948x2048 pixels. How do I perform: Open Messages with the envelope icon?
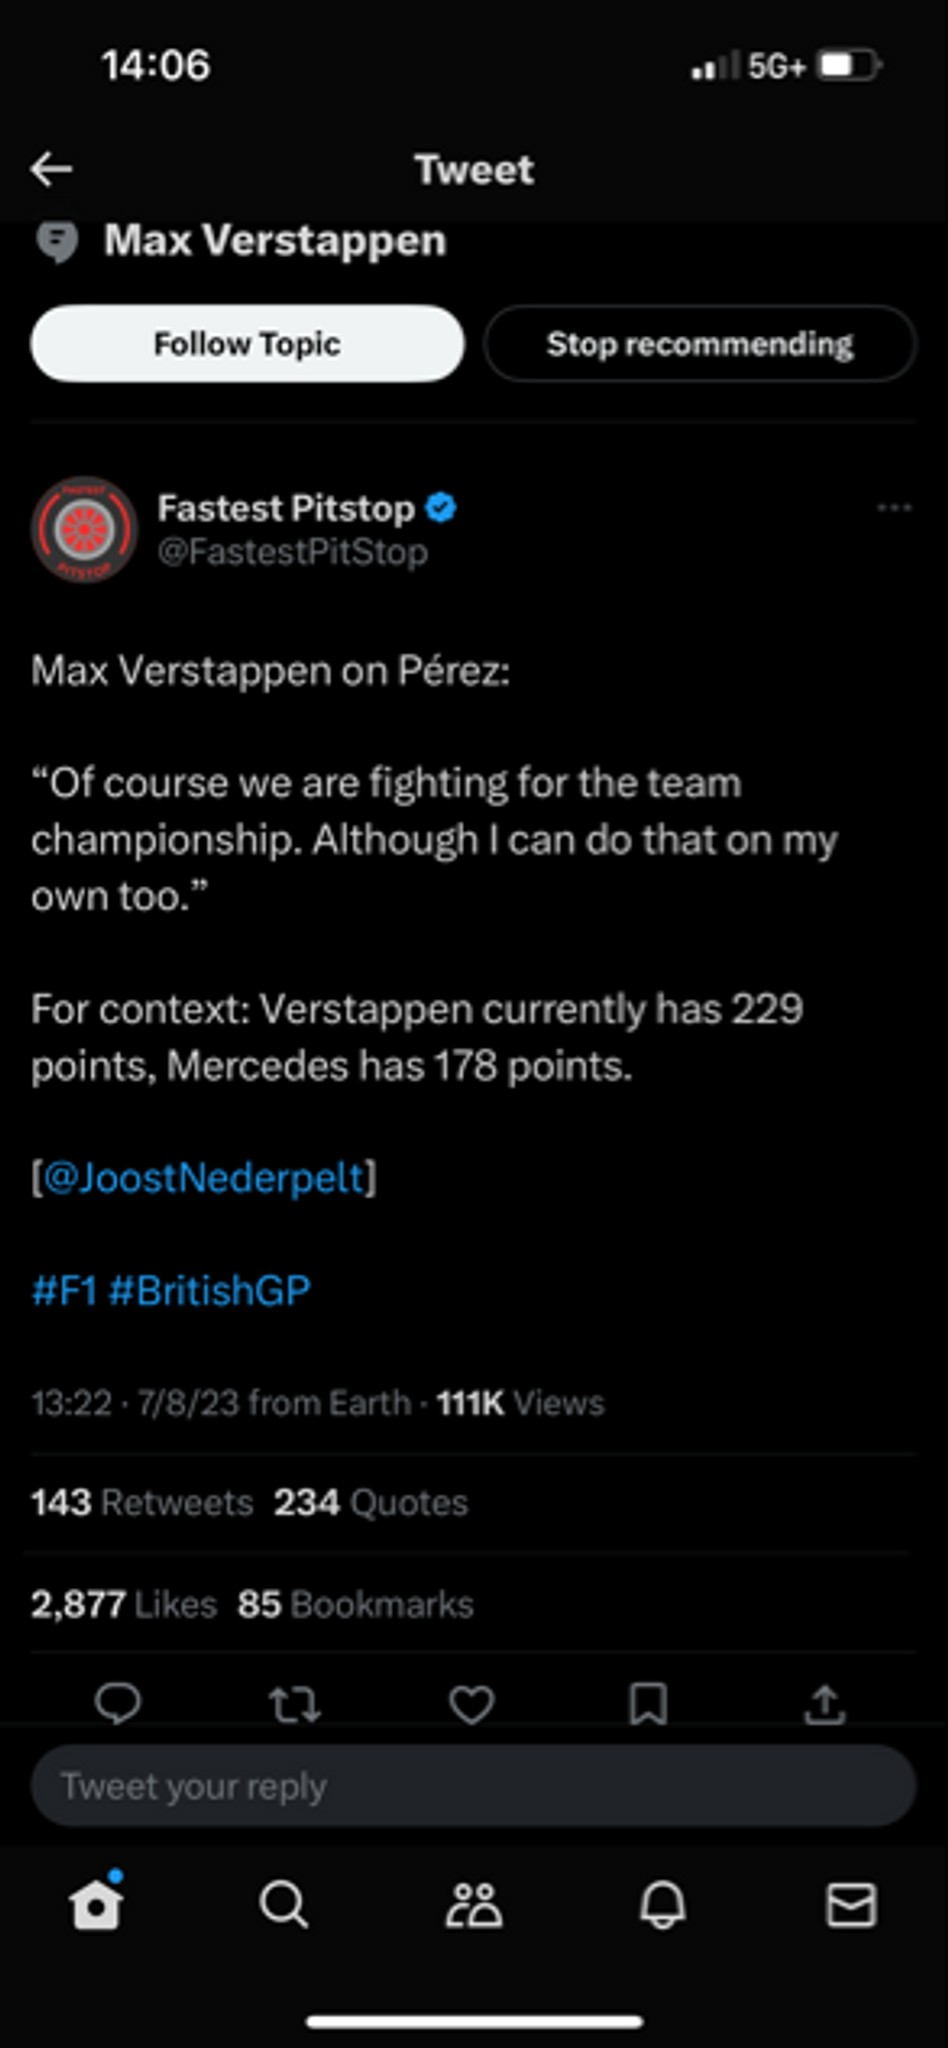point(851,1904)
